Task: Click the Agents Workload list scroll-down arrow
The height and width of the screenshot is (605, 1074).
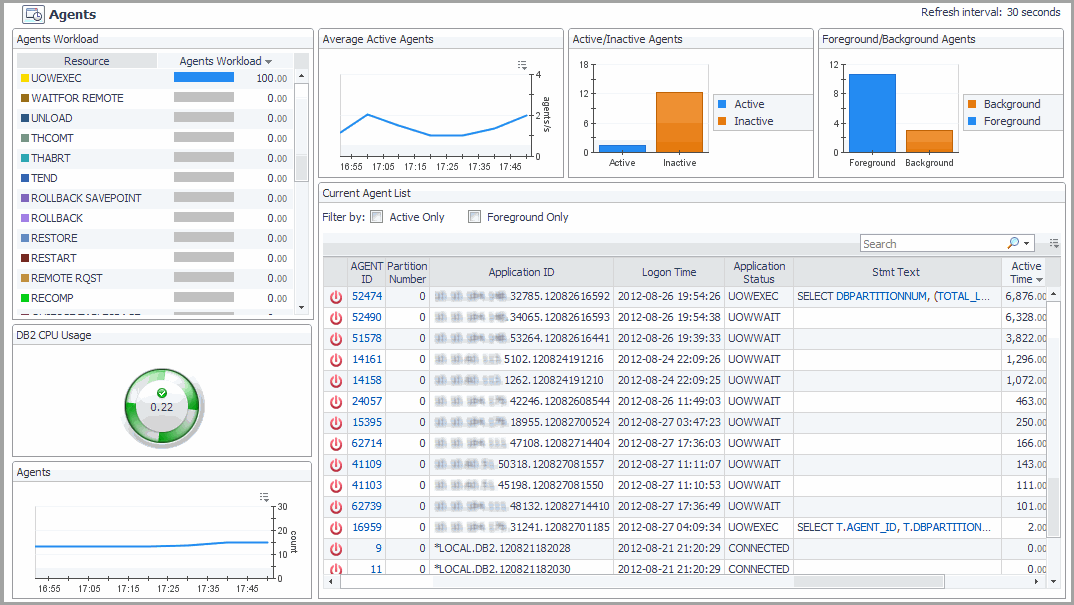Action: coord(301,308)
